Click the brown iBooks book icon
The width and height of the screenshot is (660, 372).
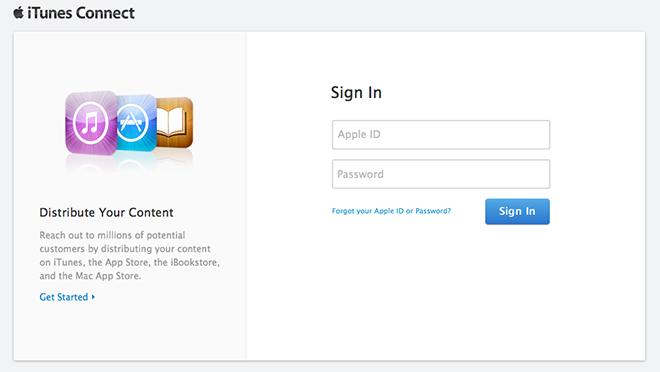pyautogui.click(x=174, y=122)
